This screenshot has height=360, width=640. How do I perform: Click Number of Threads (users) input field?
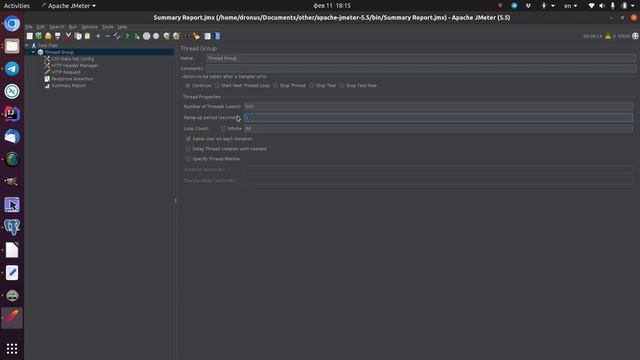point(438,107)
